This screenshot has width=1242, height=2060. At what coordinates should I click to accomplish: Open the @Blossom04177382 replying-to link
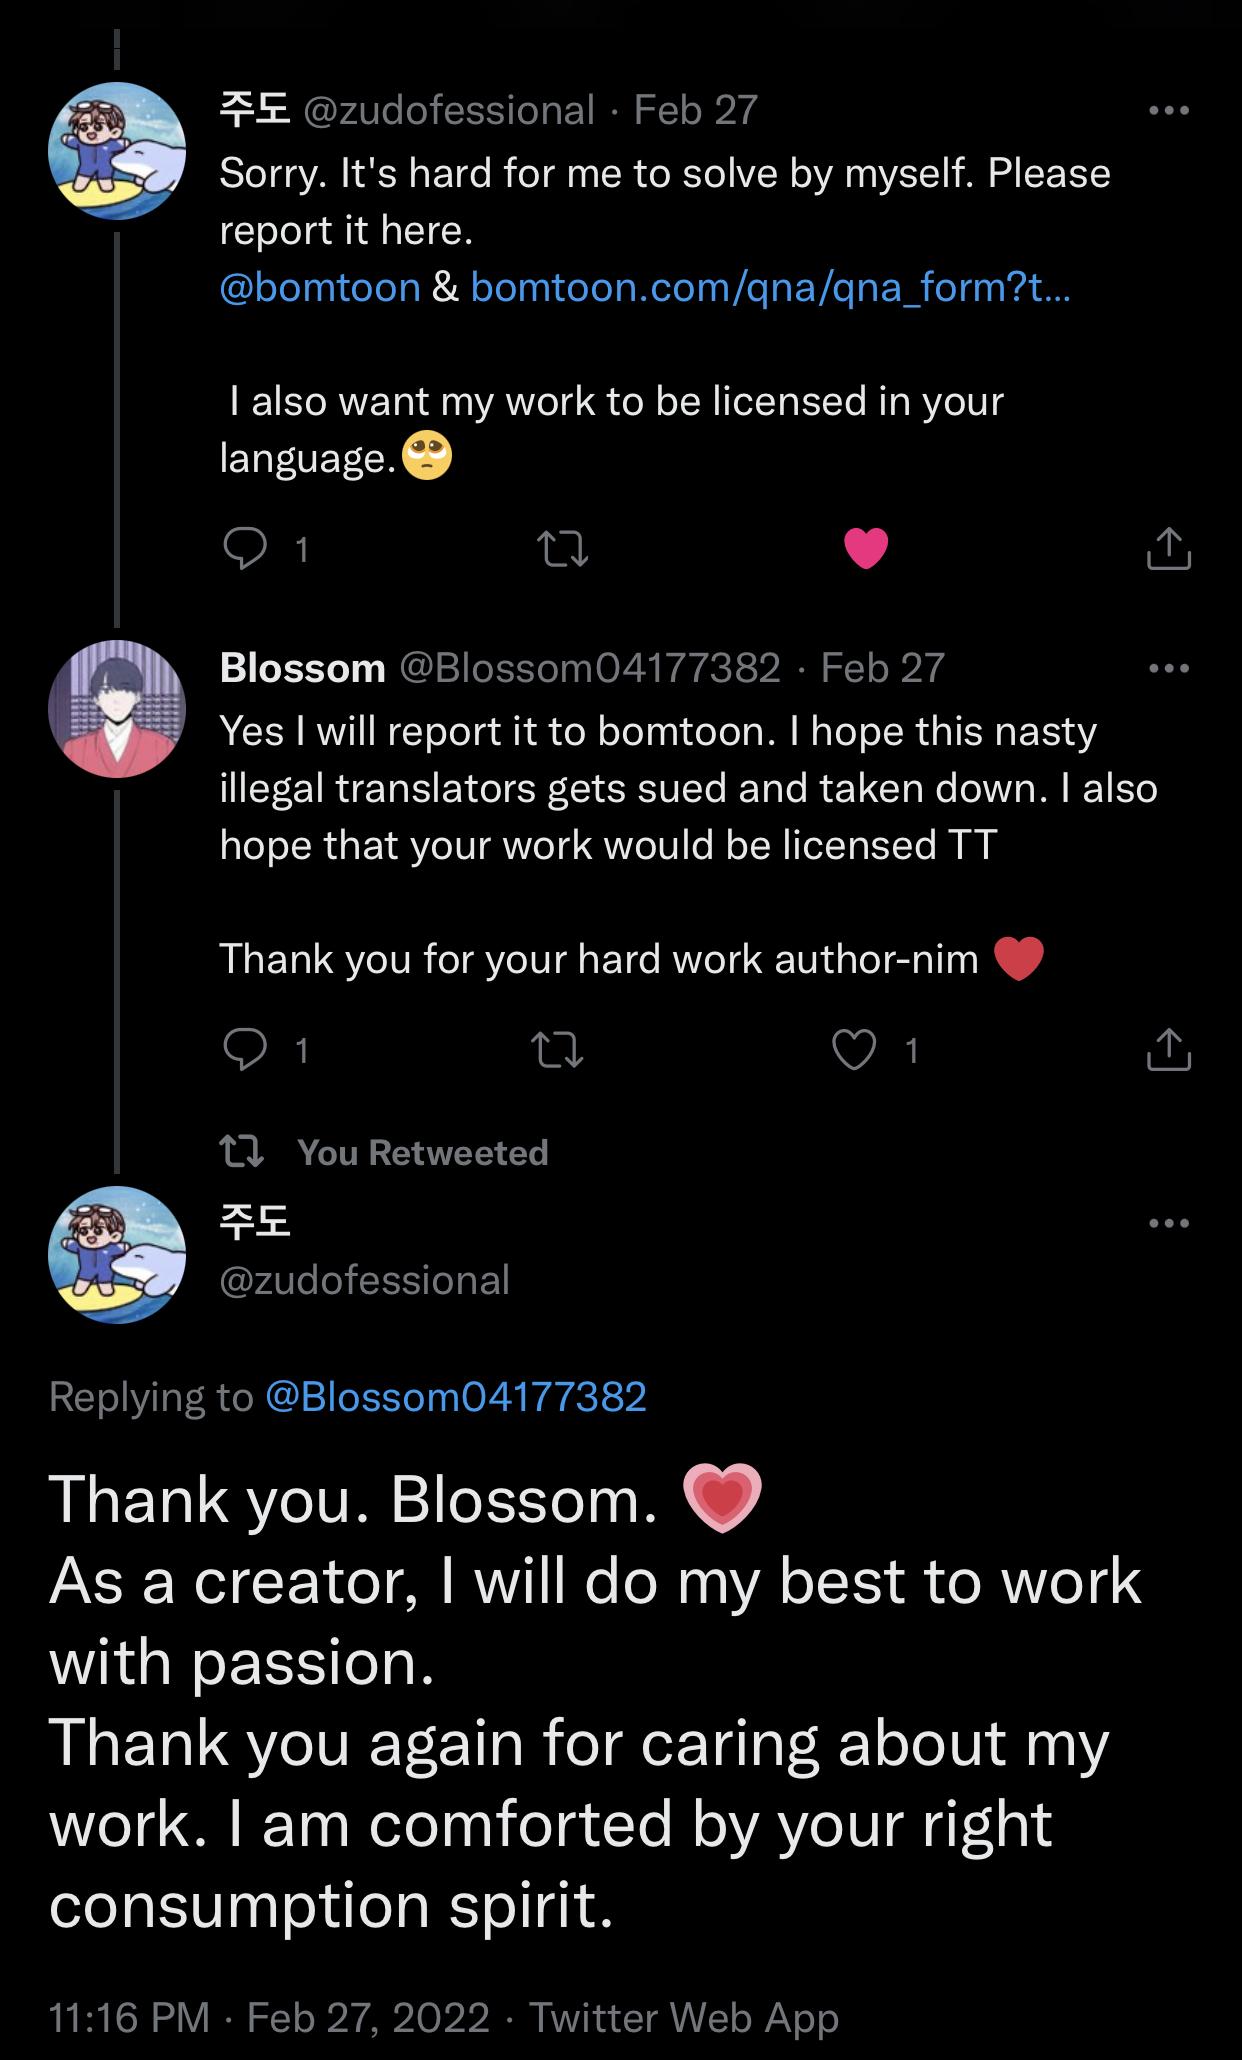[456, 1396]
